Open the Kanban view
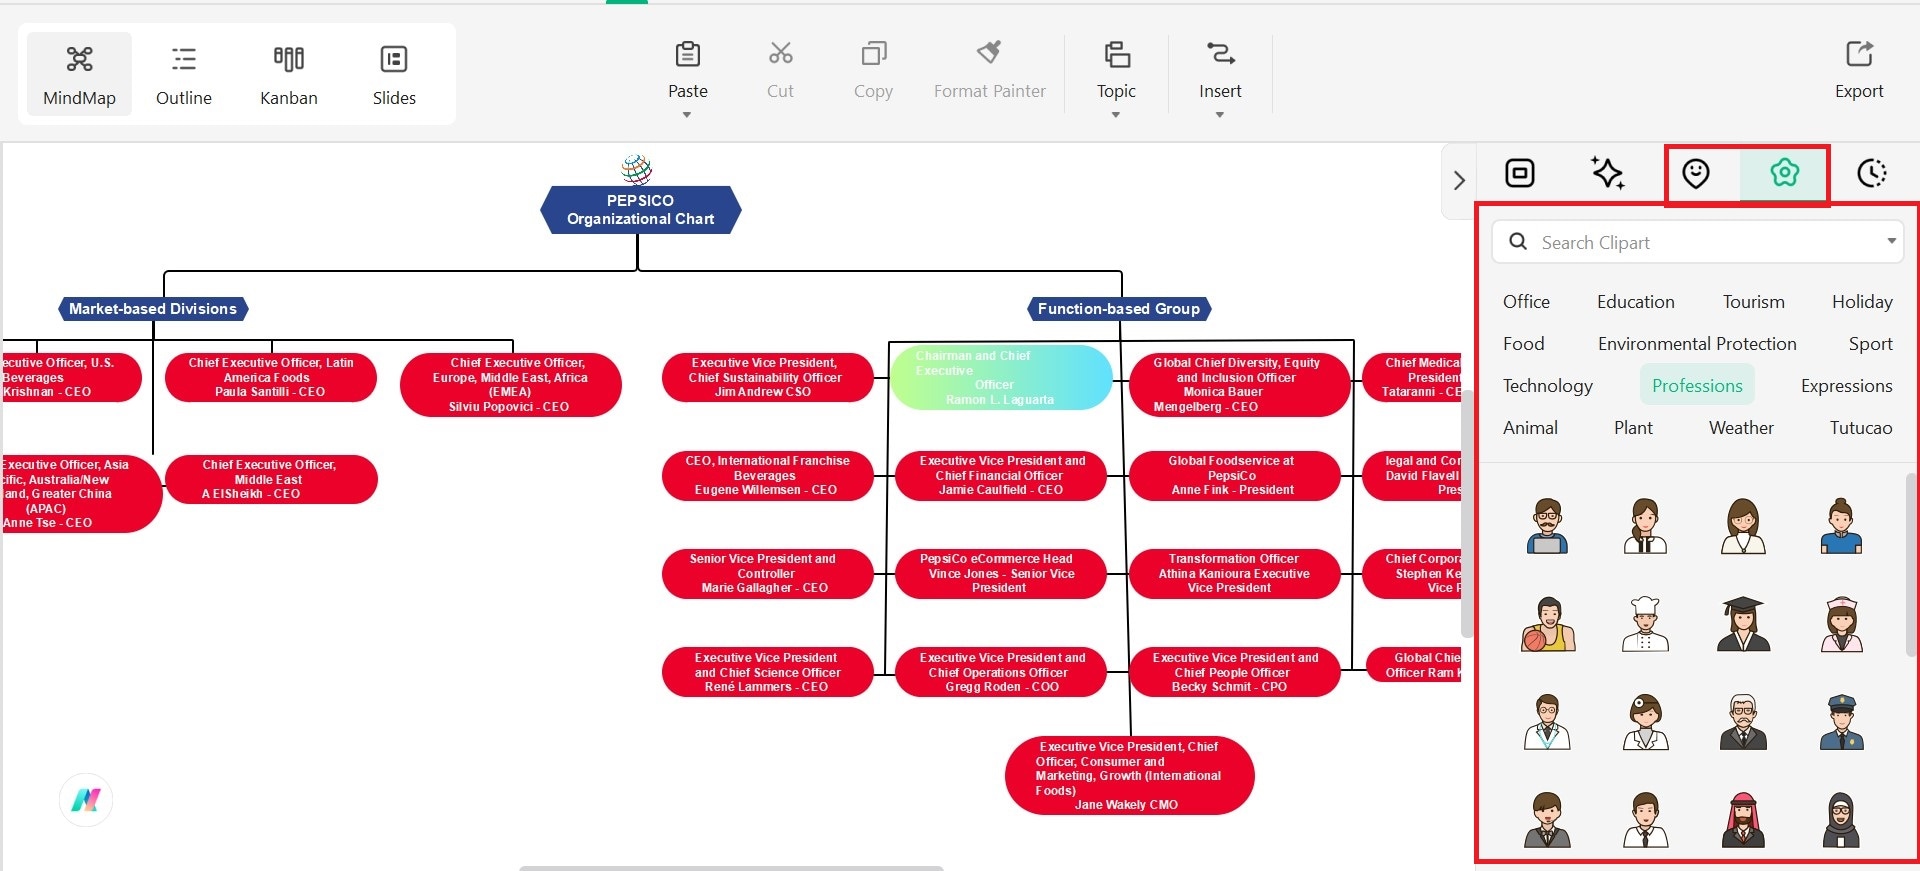This screenshot has width=1920, height=871. (289, 74)
